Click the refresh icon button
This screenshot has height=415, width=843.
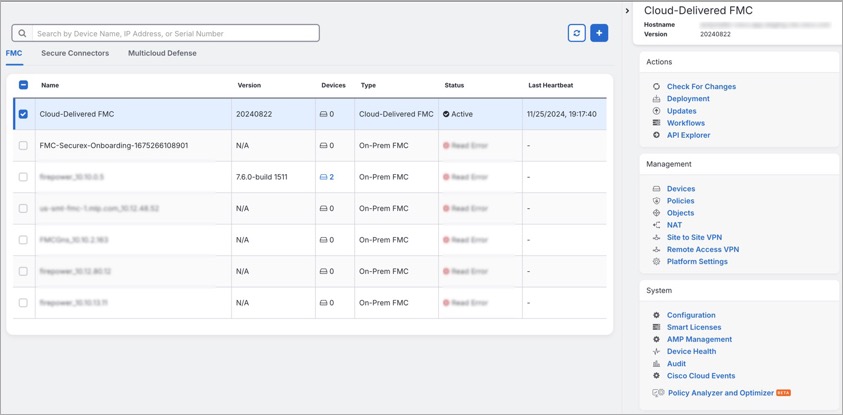coord(577,33)
